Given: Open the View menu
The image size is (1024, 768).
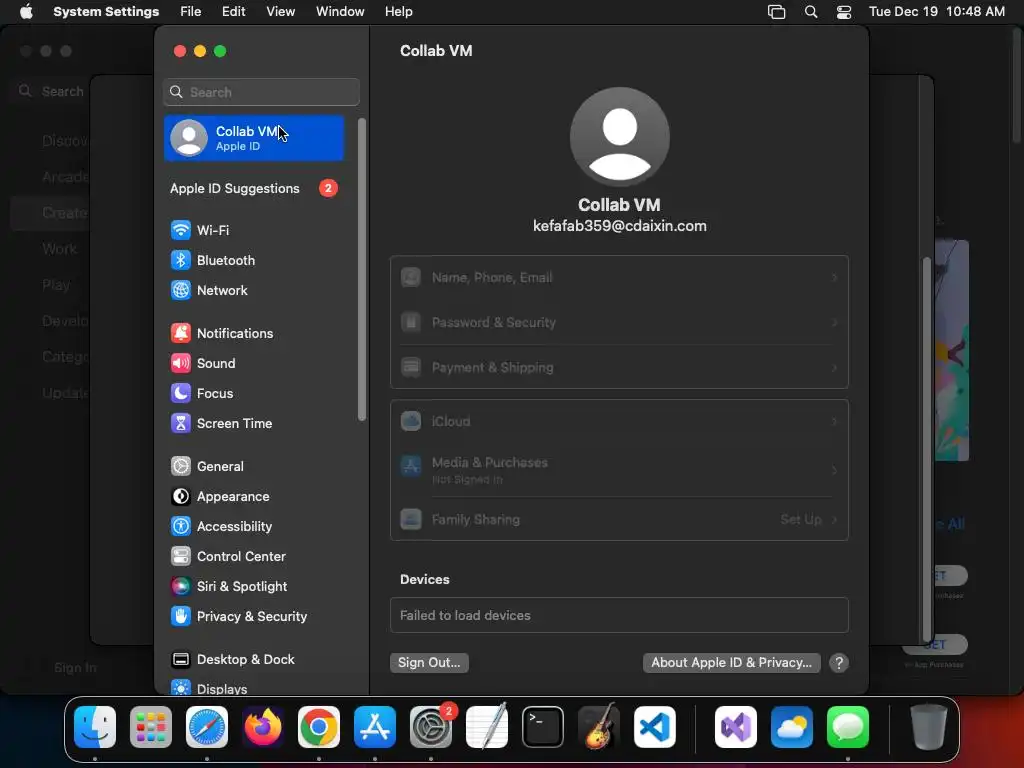Looking at the screenshot, I should pos(281,12).
